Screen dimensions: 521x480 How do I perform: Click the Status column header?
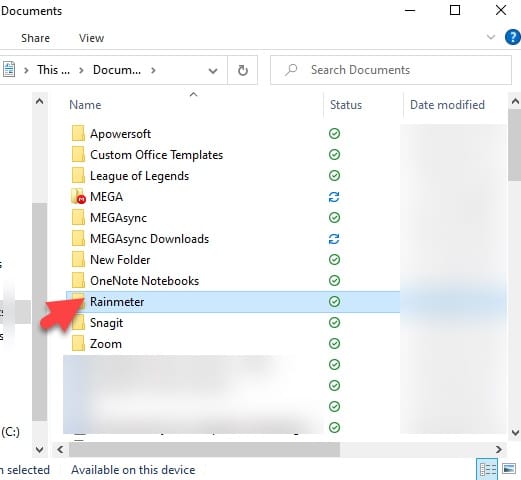pos(346,105)
